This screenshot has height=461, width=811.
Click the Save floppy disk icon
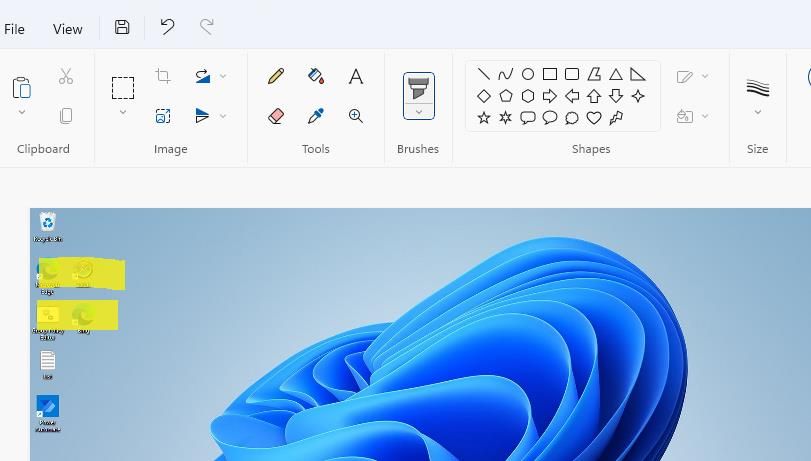pyautogui.click(x=122, y=27)
